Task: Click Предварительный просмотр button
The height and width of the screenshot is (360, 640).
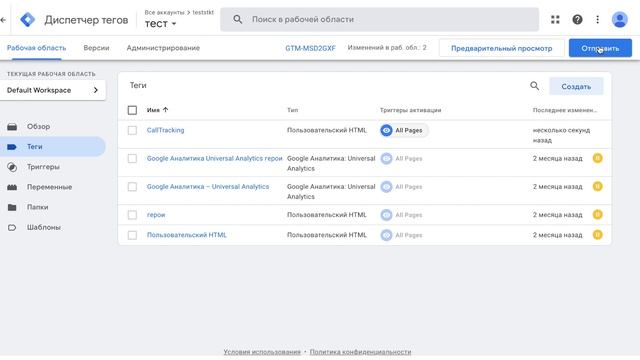Action: 501,48
